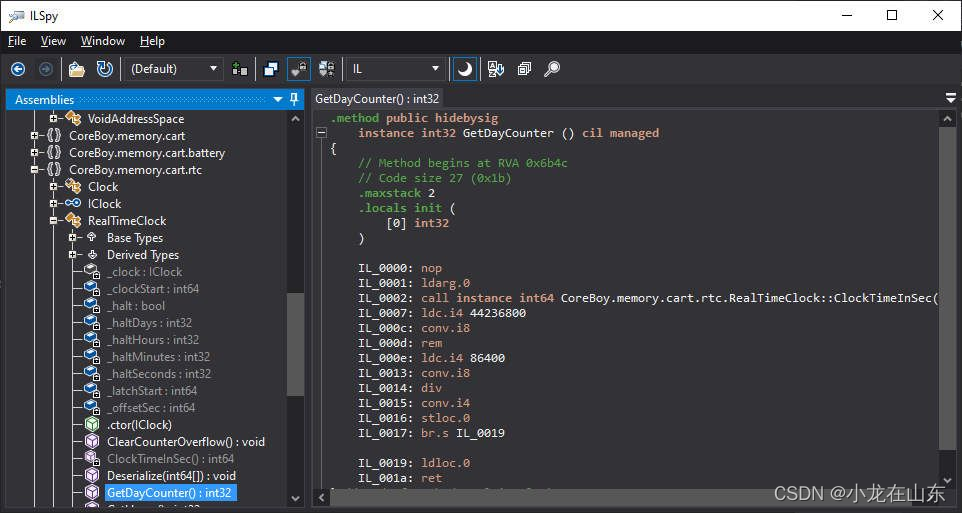The width and height of the screenshot is (962, 513).
Task: Click the method icon beside Deserialize(int64[])
Action: click(x=91, y=476)
